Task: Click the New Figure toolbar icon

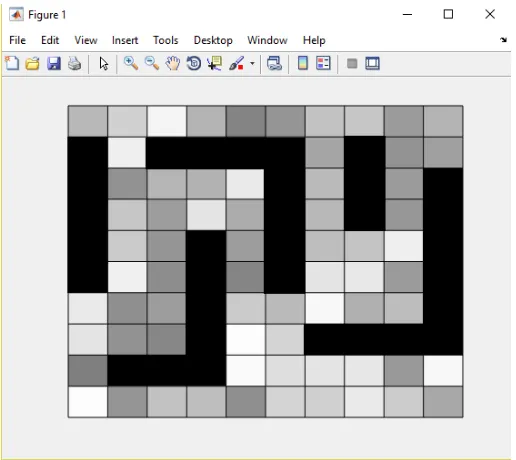Action: (x=12, y=63)
